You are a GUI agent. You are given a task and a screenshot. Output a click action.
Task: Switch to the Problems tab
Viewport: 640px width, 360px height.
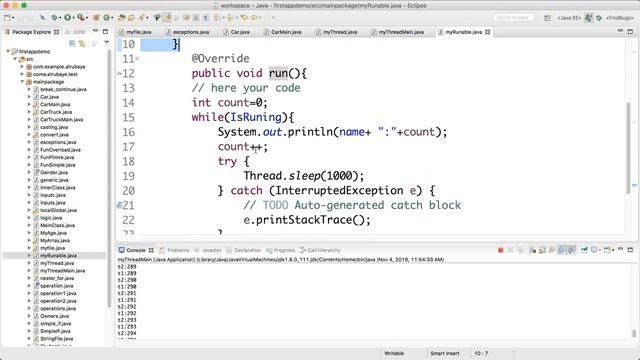point(174,250)
